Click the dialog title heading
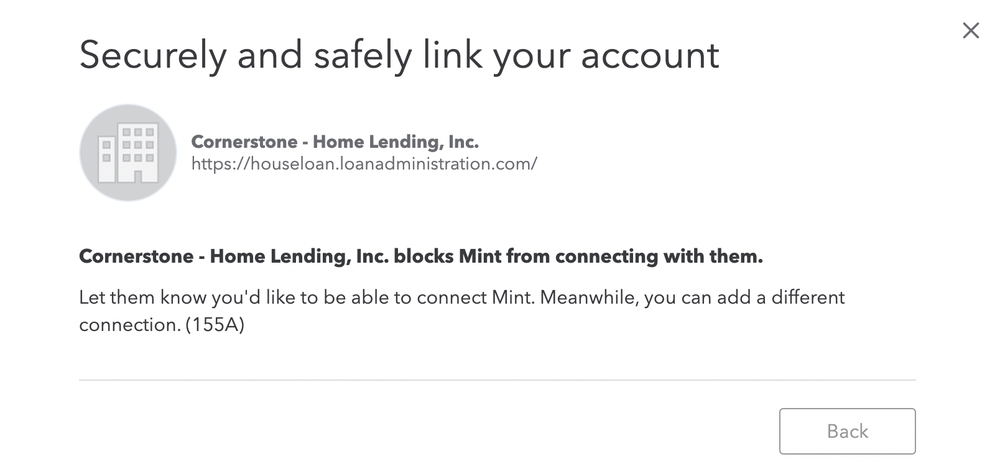Image resolution: width=1000 pixels, height=467 pixels. 399,54
